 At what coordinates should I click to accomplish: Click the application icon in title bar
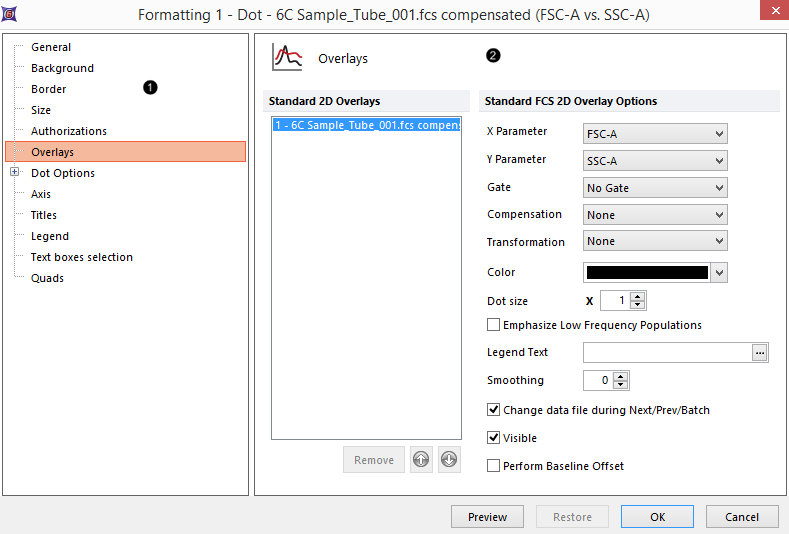[x=11, y=13]
